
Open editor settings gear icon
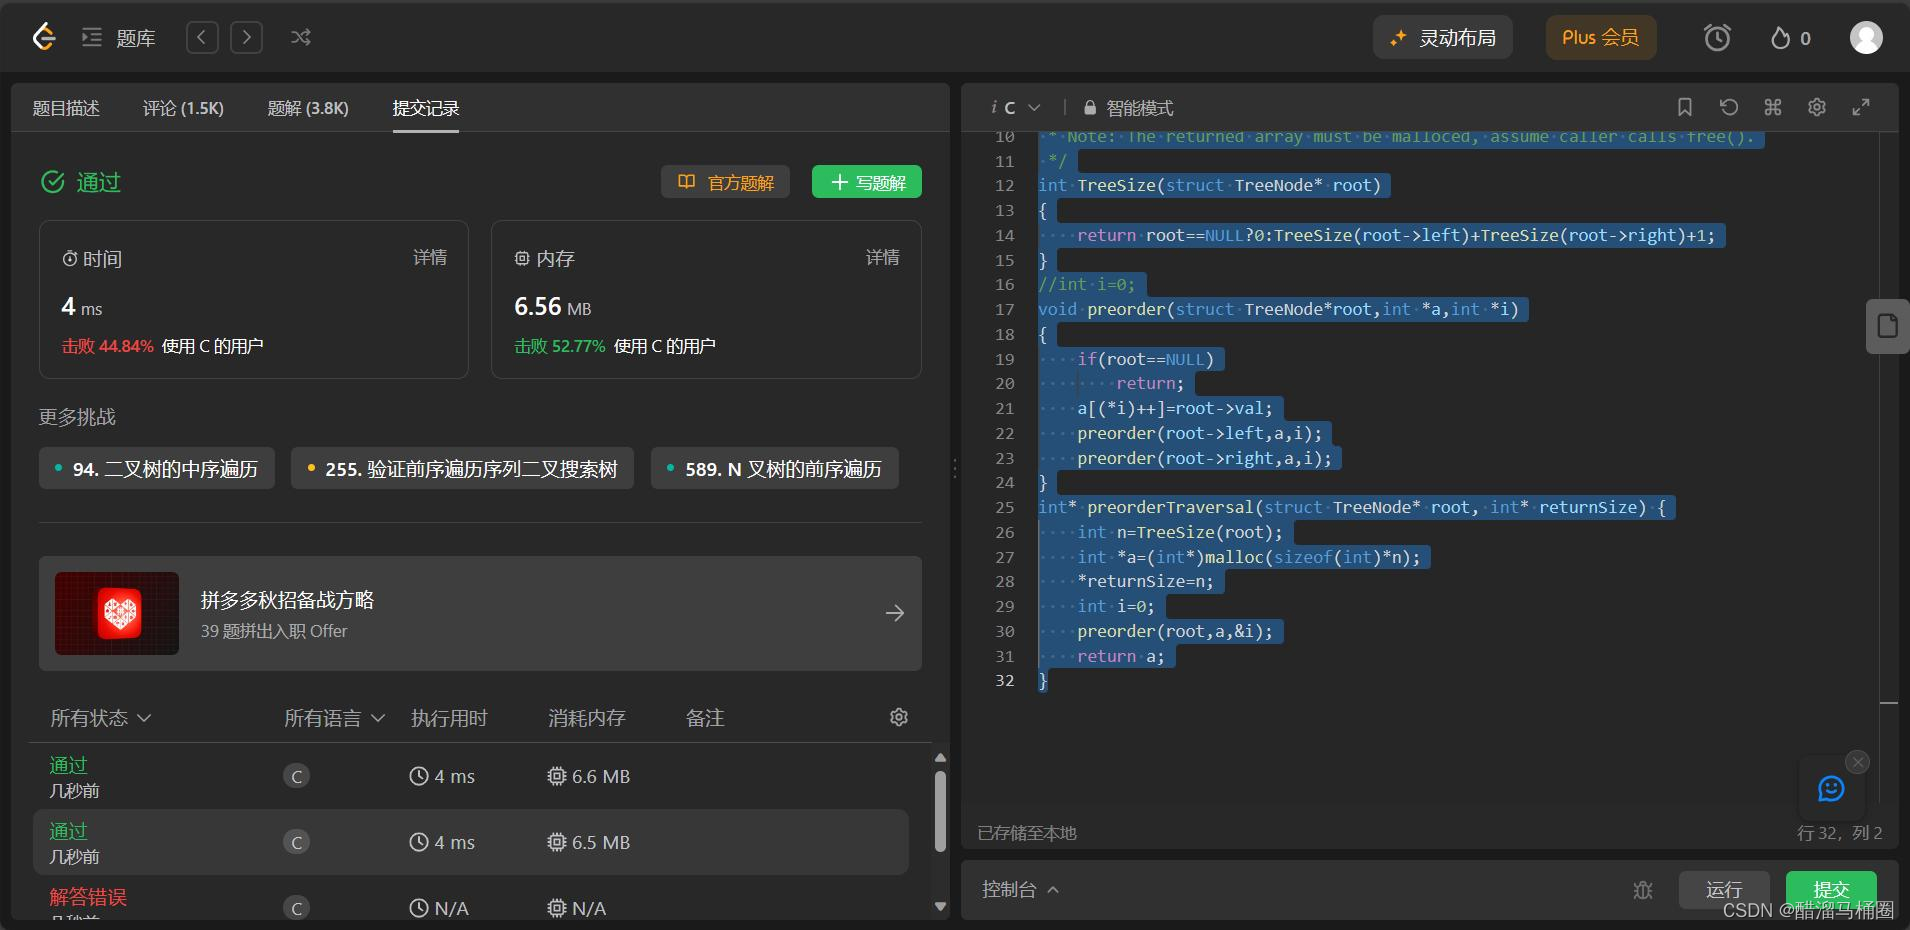pos(1817,107)
